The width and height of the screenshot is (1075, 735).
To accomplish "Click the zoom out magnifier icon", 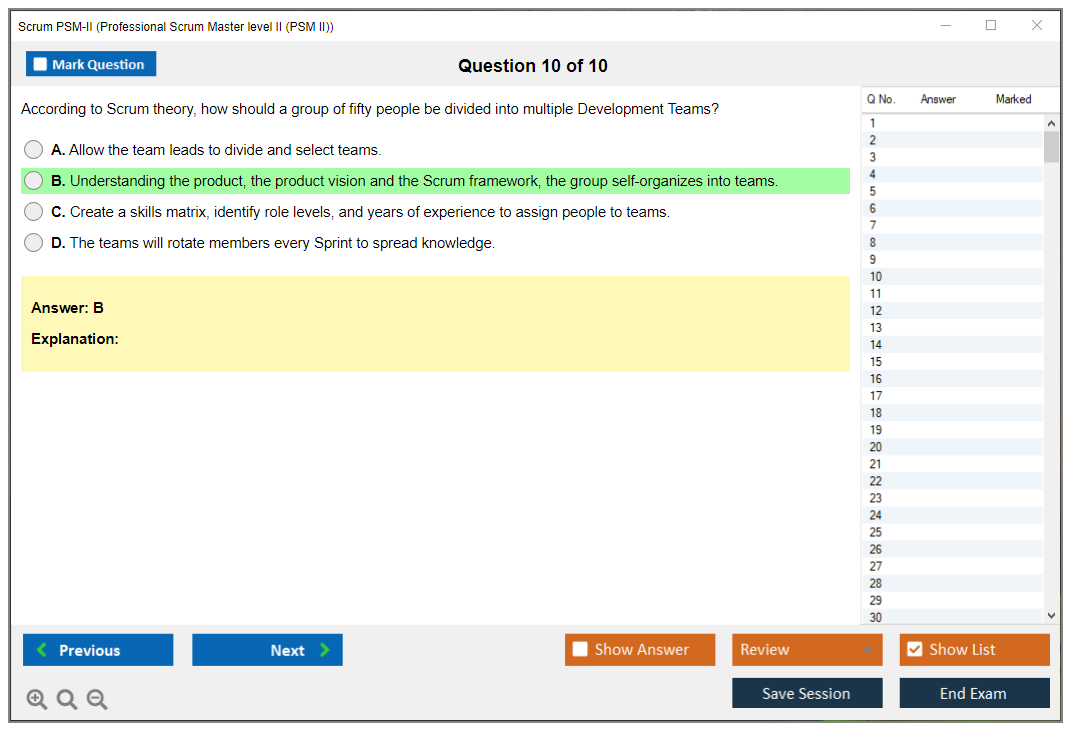I will (x=97, y=700).
